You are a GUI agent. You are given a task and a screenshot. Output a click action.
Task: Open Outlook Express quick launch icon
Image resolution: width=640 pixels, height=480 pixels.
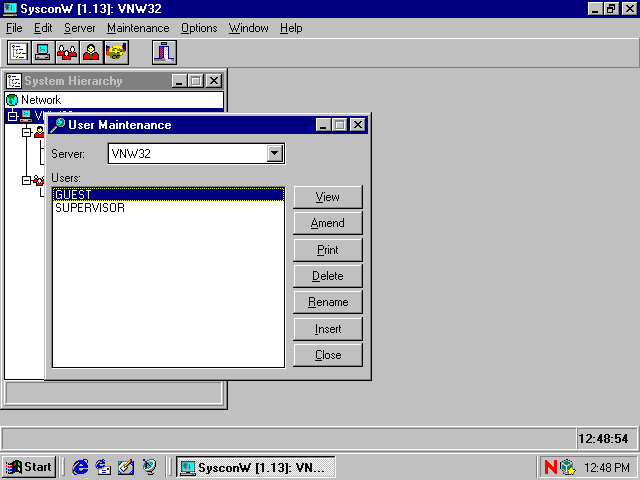(x=103, y=467)
